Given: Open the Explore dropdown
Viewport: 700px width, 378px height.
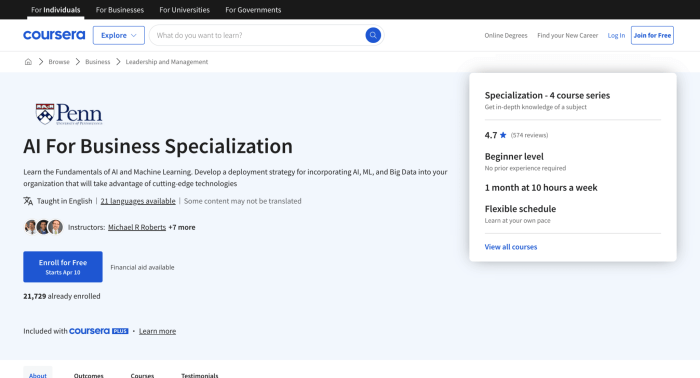Looking at the screenshot, I should [x=119, y=35].
